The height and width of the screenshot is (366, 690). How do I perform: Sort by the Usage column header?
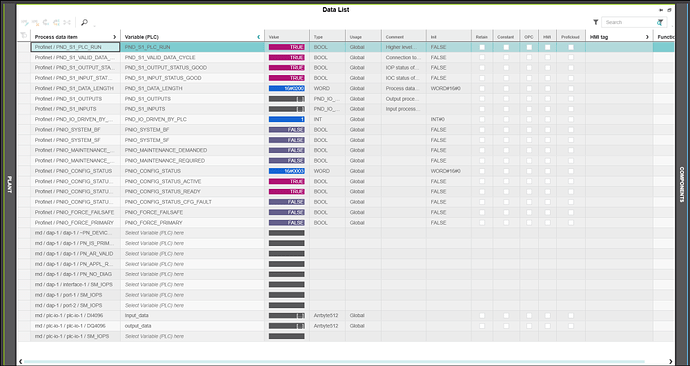(363, 37)
